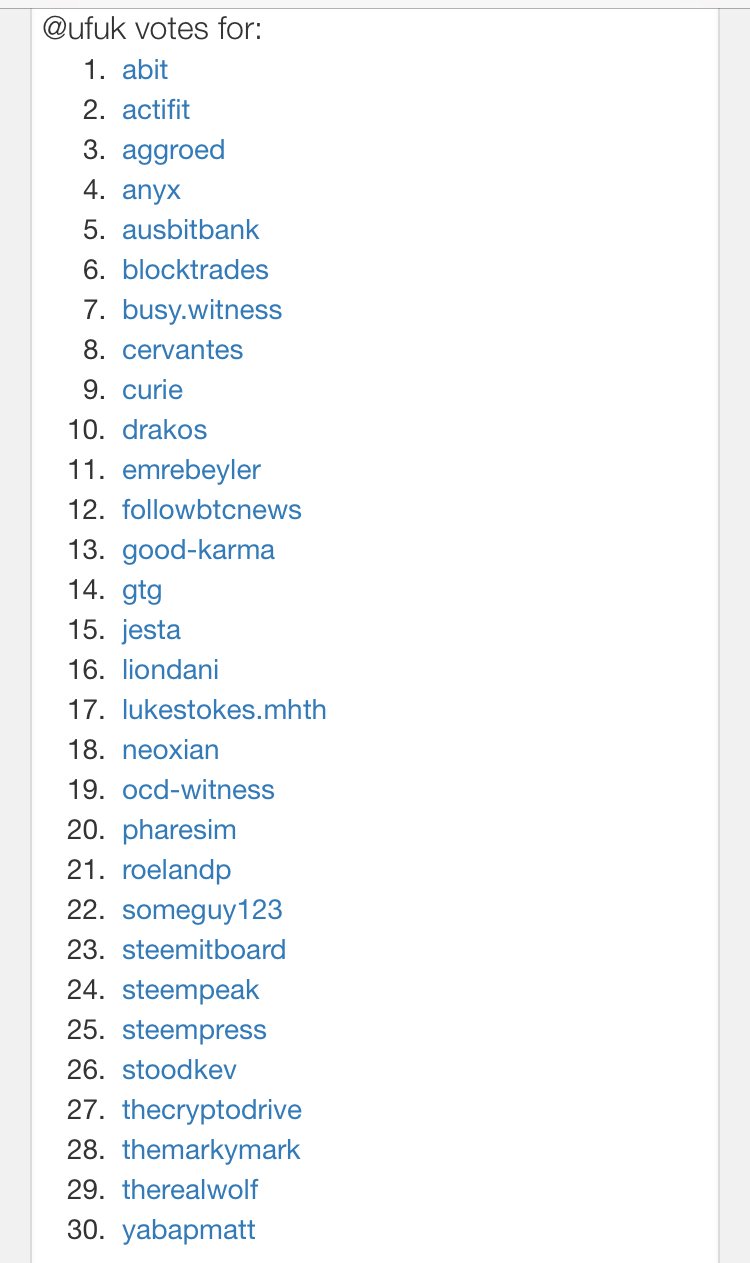This screenshot has height=1263, width=750.
Task: Click the blocktrades link
Action: click(x=196, y=270)
